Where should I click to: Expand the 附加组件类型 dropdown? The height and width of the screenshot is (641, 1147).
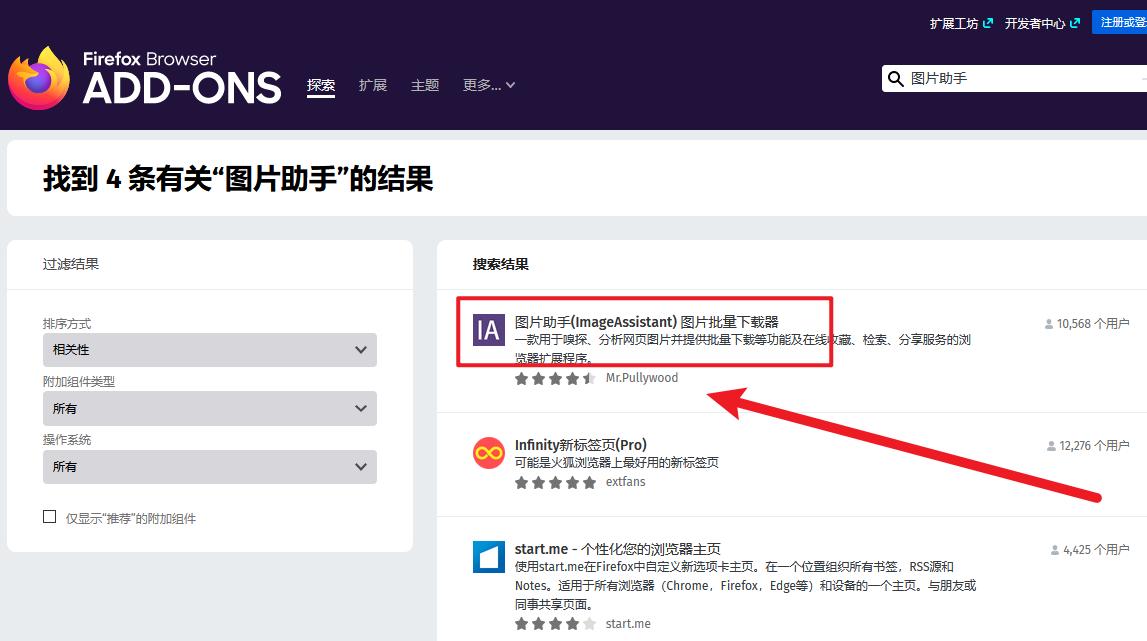coord(210,408)
